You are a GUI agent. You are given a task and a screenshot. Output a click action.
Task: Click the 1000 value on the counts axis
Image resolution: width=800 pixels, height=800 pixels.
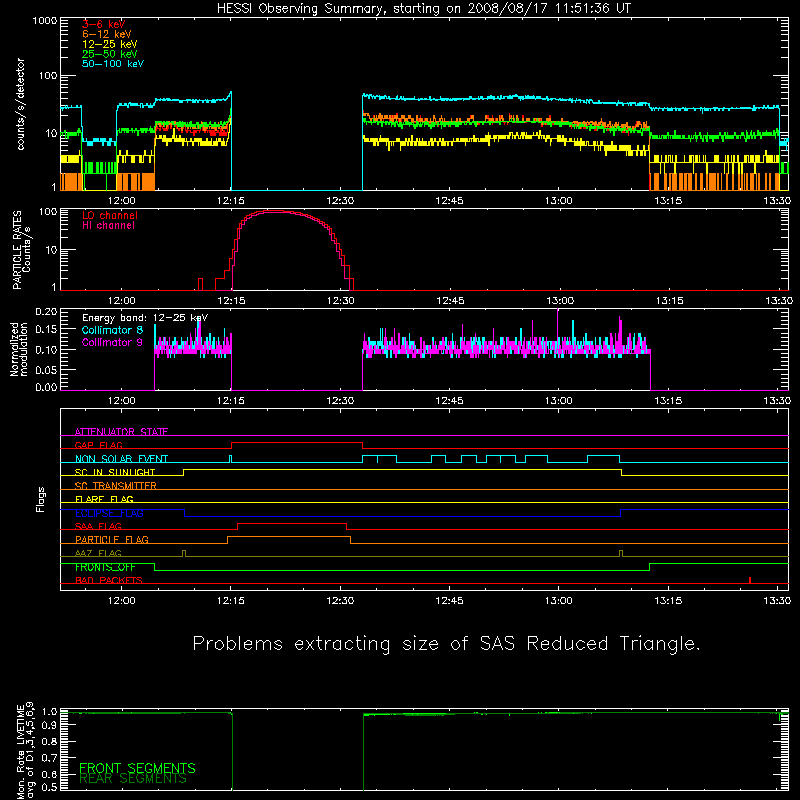click(45, 21)
